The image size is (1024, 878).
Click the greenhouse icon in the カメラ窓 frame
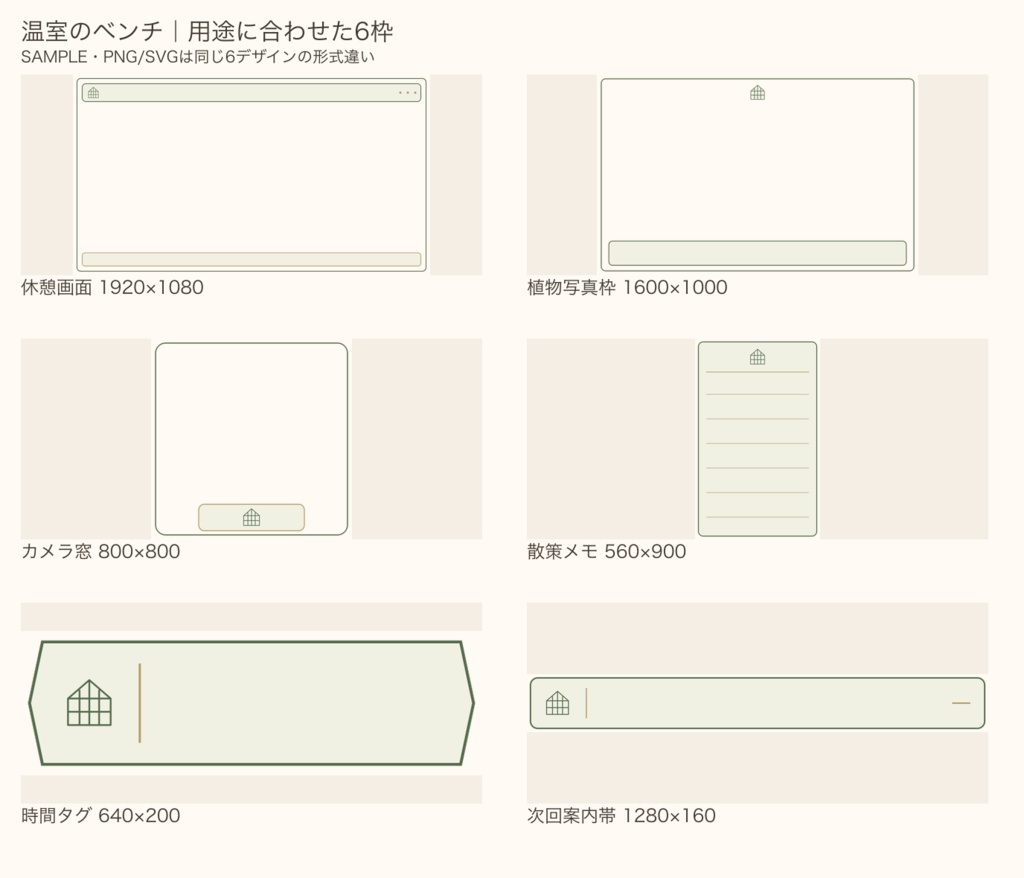click(x=251, y=517)
